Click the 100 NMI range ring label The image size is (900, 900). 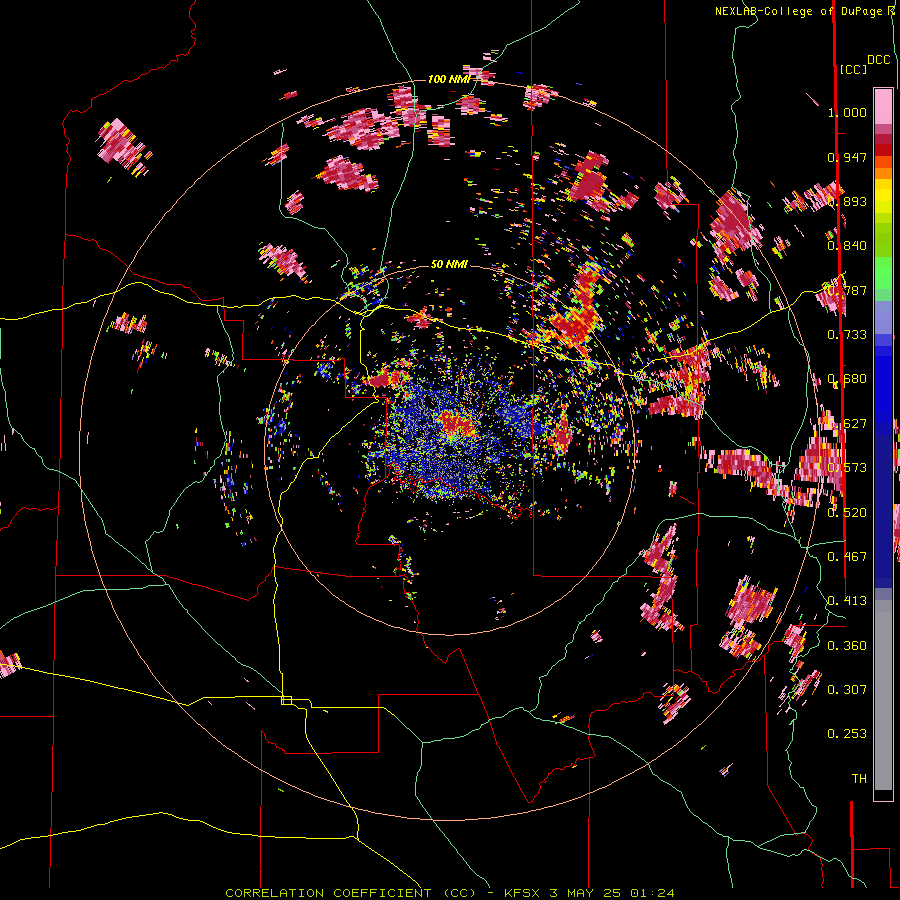click(449, 79)
